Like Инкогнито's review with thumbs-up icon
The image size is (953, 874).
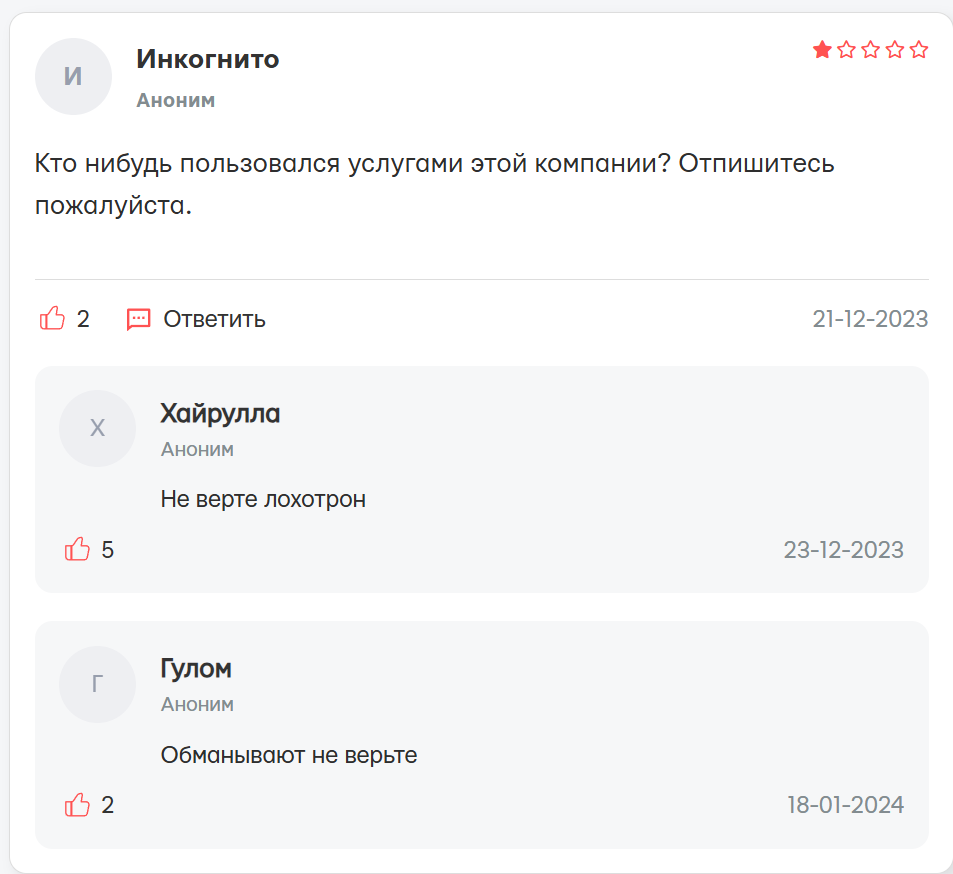[52, 319]
